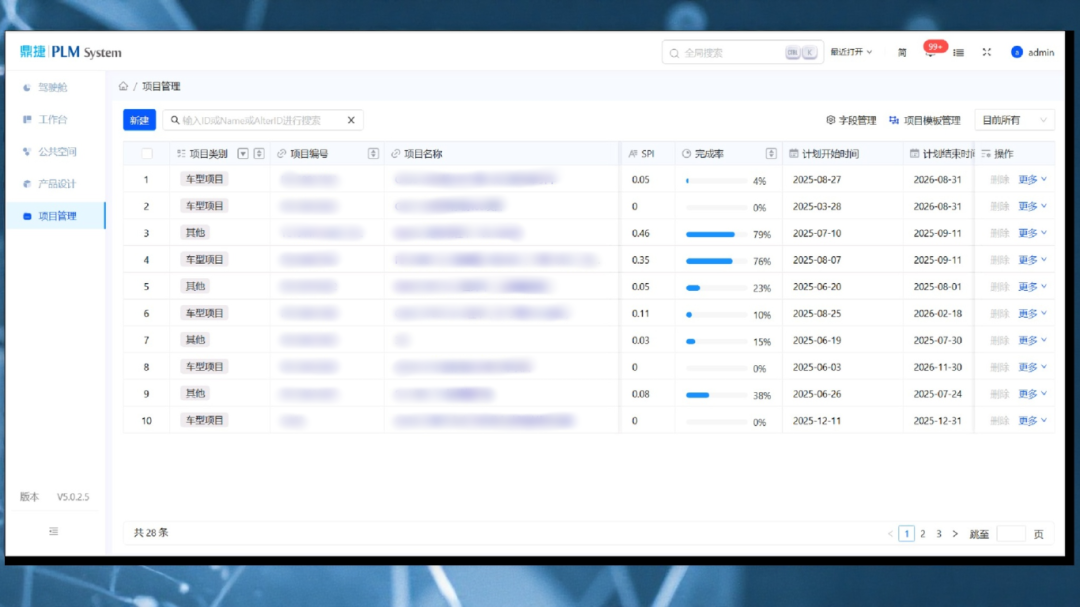The width and height of the screenshot is (1080, 607).
Task: Click the blue 新建 button
Action: point(139,120)
